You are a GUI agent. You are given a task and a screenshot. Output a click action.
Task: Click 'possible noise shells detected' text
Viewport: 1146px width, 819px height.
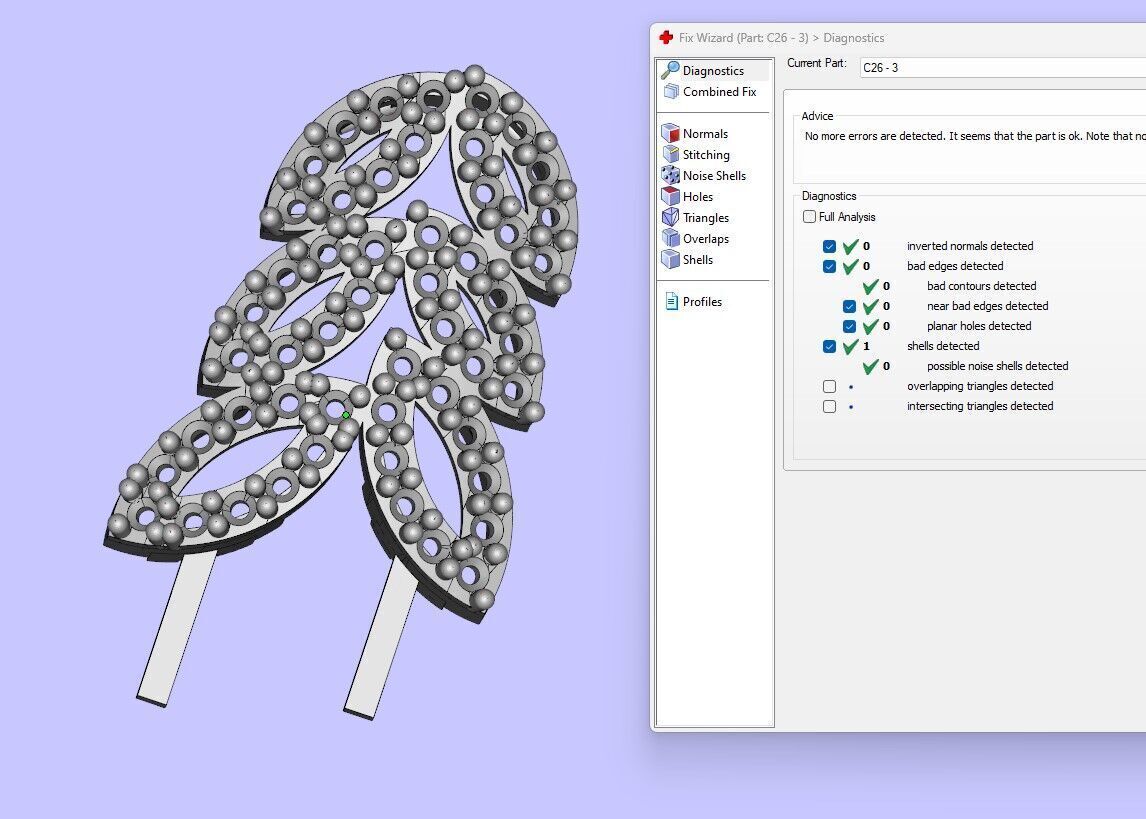[x=998, y=366]
